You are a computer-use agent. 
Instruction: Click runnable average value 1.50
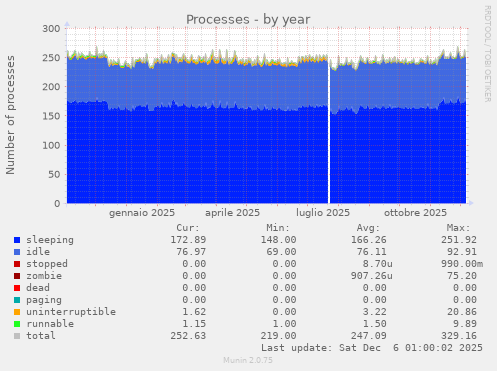coord(375,324)
